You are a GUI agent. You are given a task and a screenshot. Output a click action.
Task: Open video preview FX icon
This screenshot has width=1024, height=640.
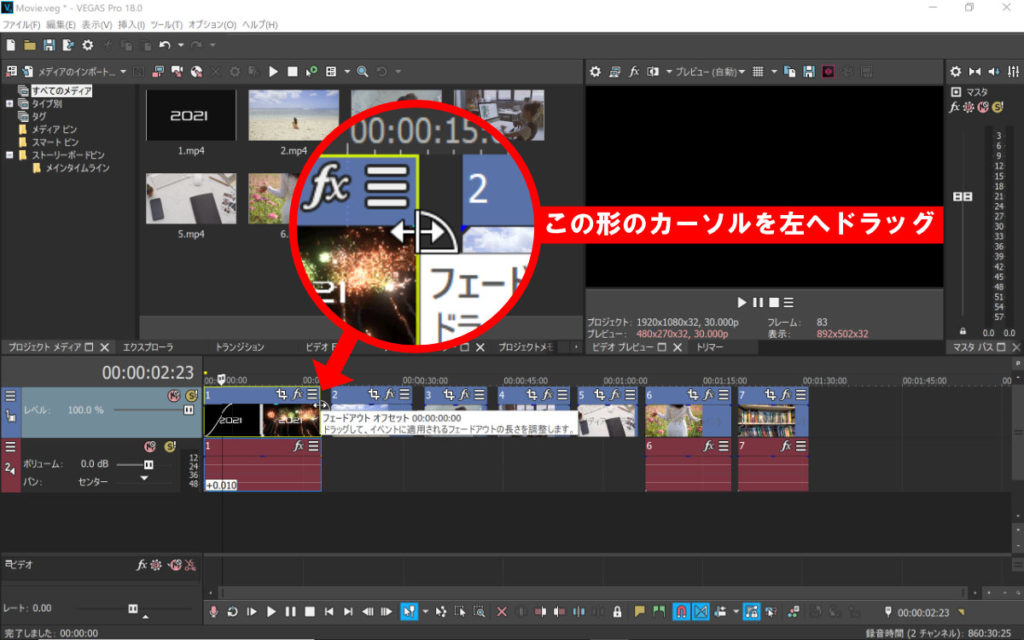634,72
